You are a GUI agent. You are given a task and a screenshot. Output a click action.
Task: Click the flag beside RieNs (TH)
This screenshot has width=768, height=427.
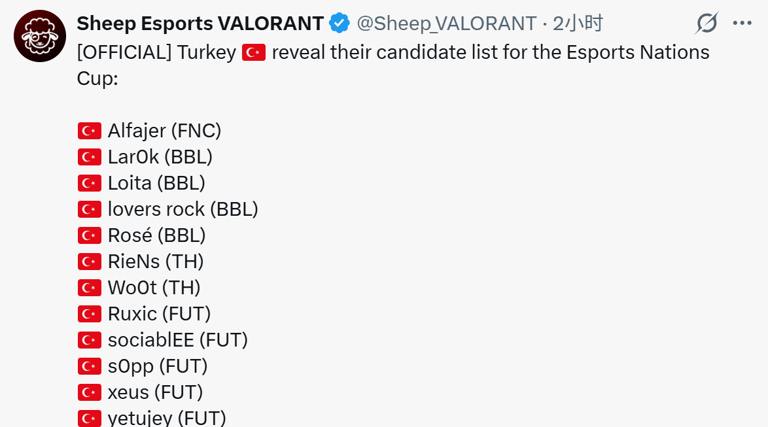point(90,262)
